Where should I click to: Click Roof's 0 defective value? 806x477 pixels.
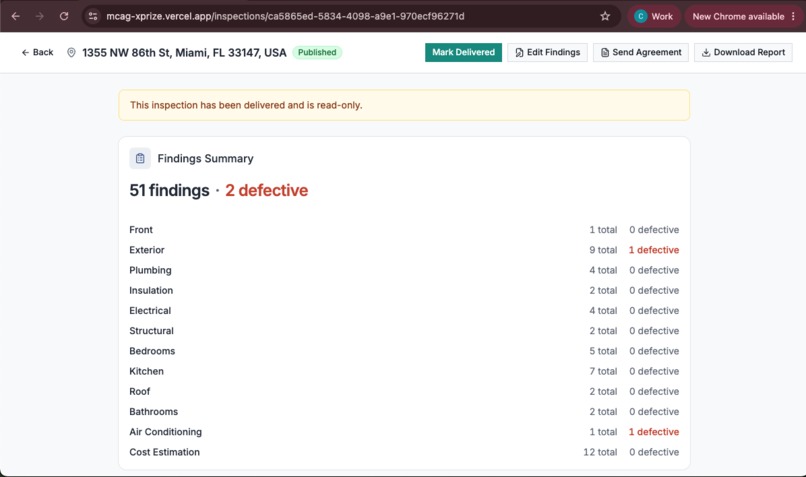654,392
